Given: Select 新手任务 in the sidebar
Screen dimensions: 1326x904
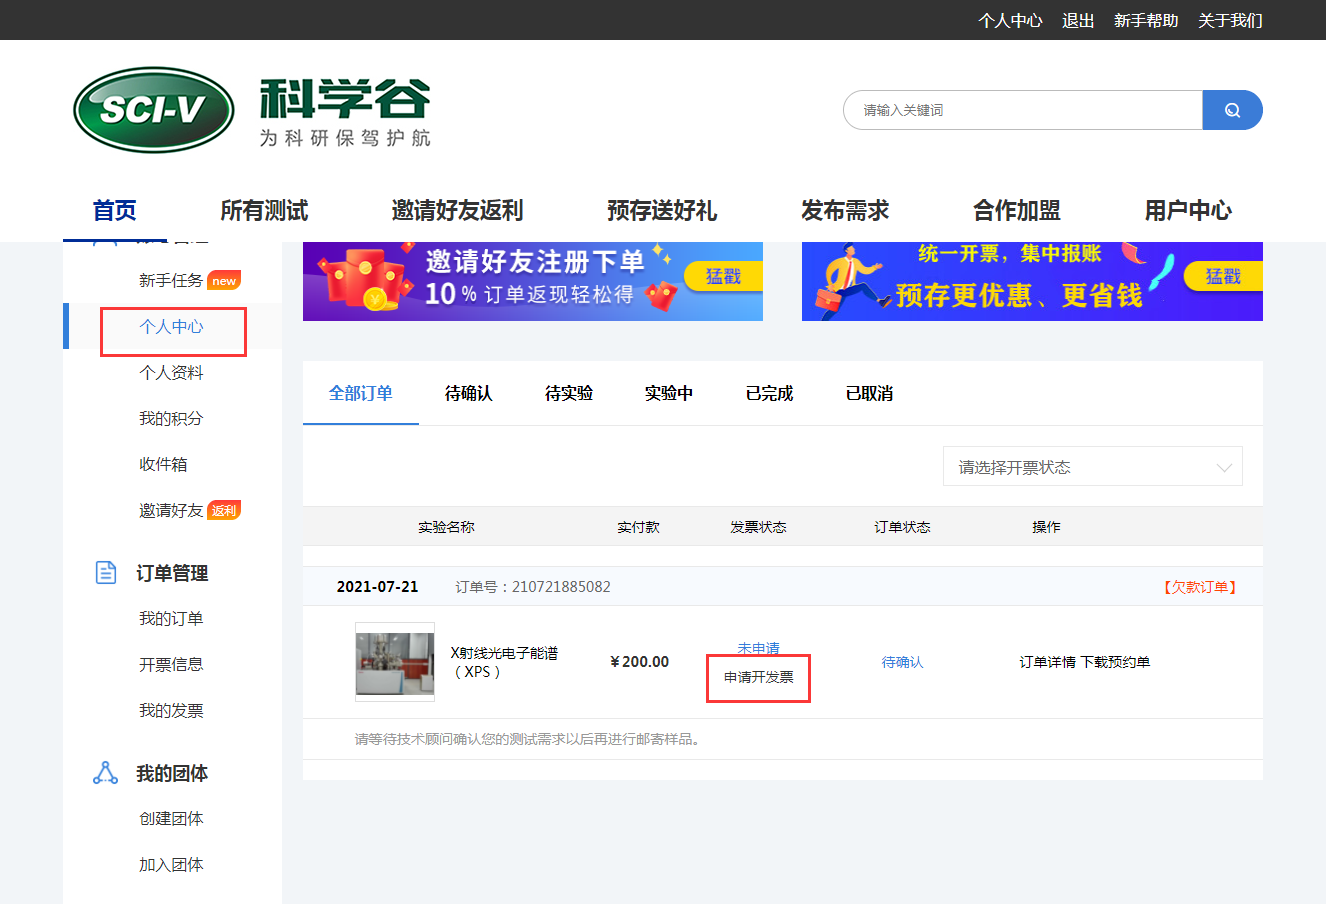Looking at the screenshot, I should (x=171, y=281).
